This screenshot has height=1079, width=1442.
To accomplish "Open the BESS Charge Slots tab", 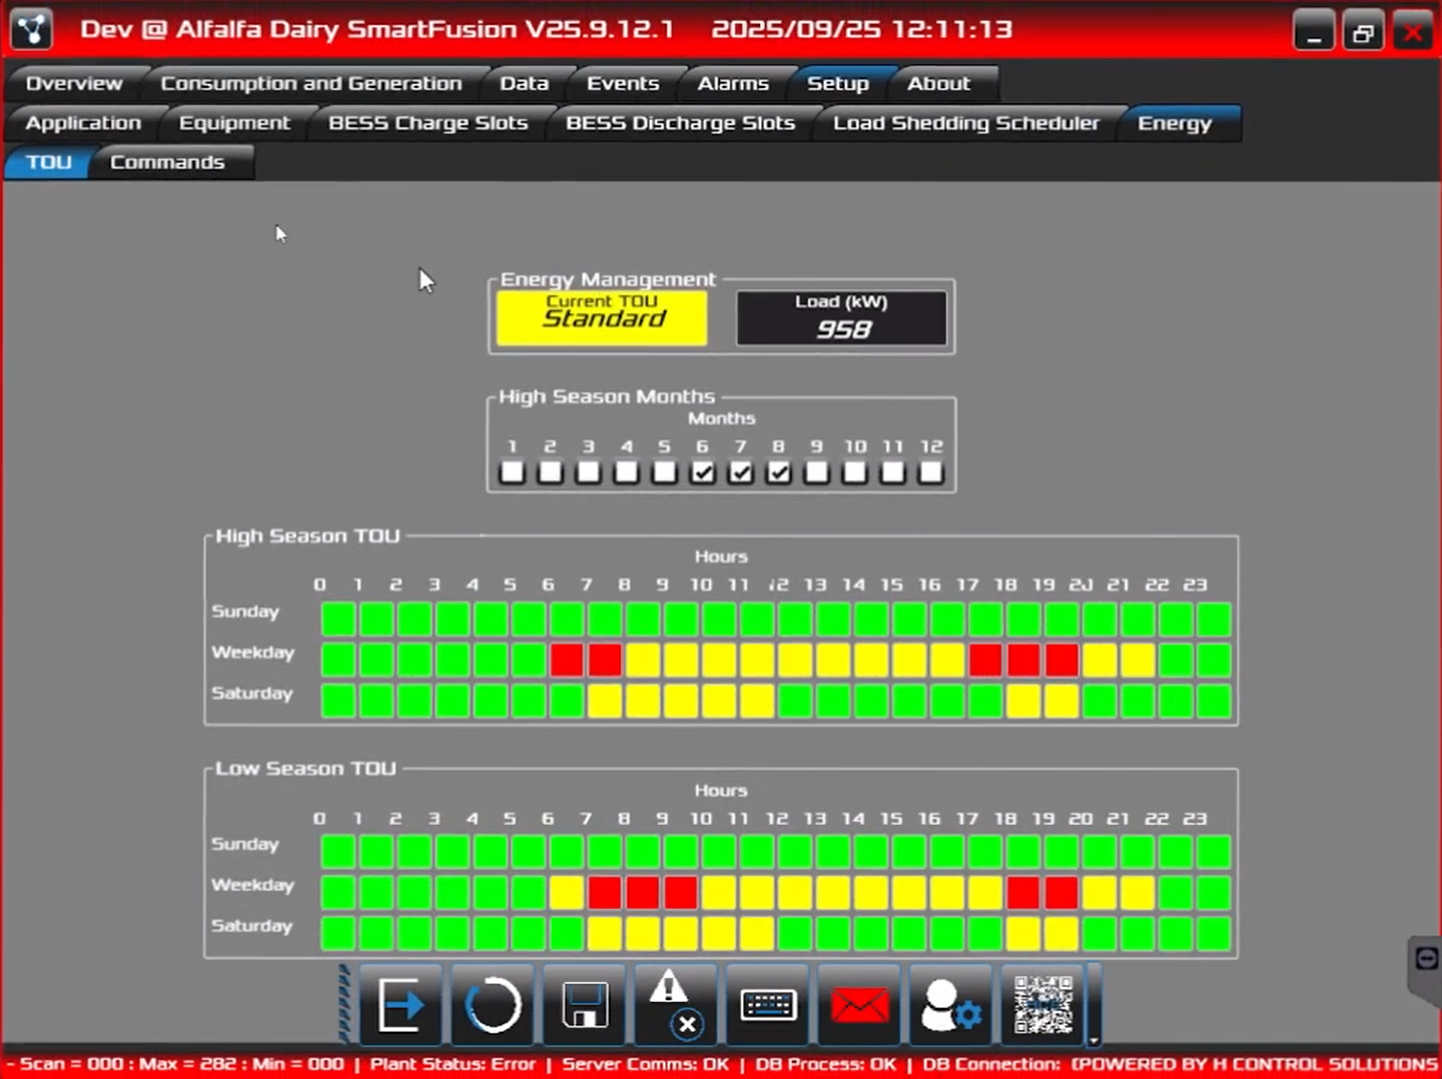I will [428, 123].
